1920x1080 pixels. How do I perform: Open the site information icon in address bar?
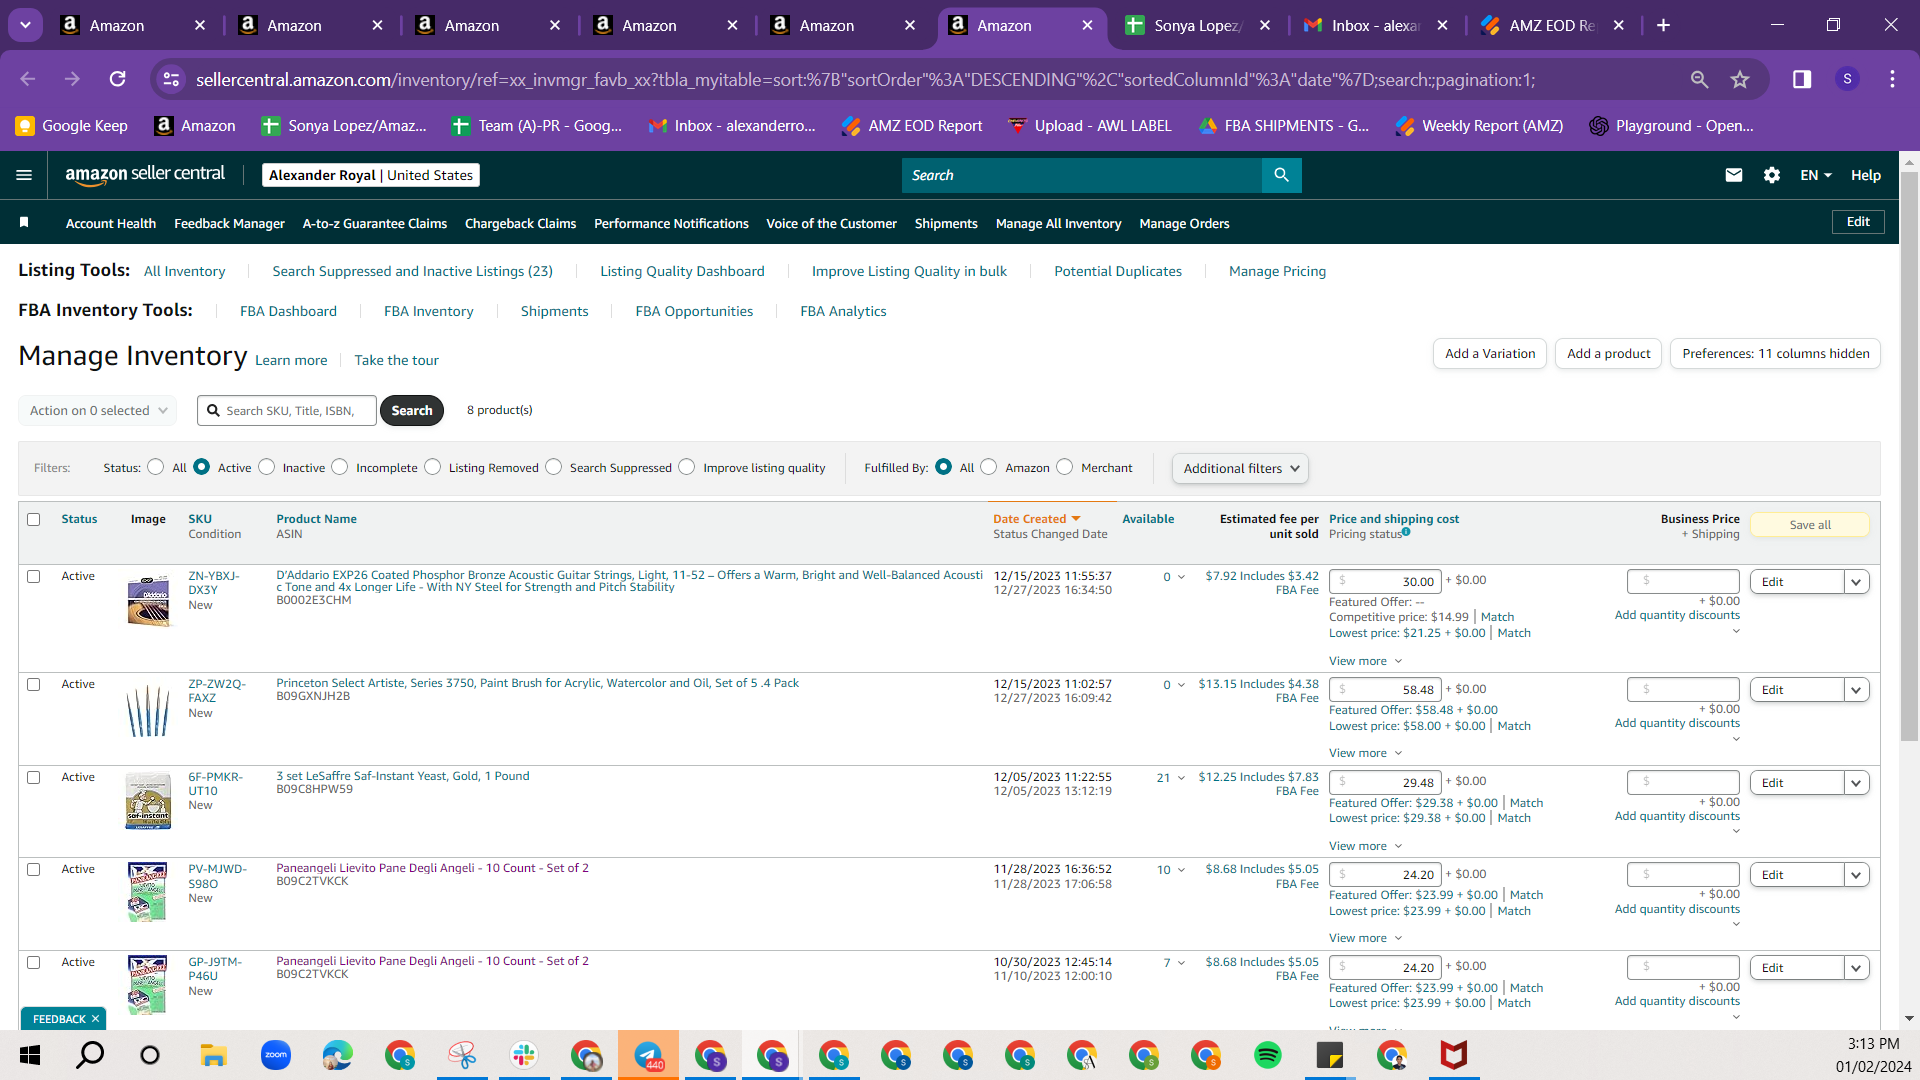[x=172, y=79]
